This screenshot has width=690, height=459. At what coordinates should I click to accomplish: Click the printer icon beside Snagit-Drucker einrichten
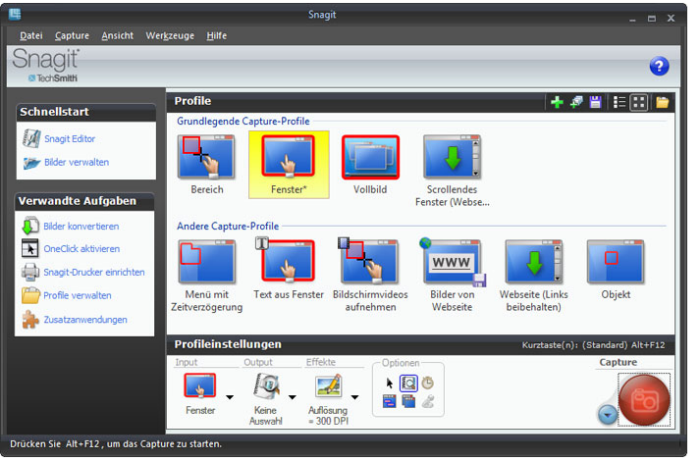point(30,272)
